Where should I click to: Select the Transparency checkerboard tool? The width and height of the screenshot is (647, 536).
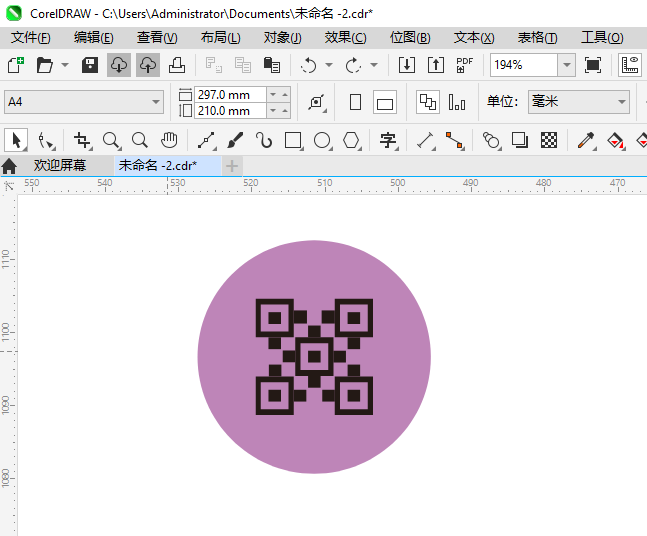549,141
